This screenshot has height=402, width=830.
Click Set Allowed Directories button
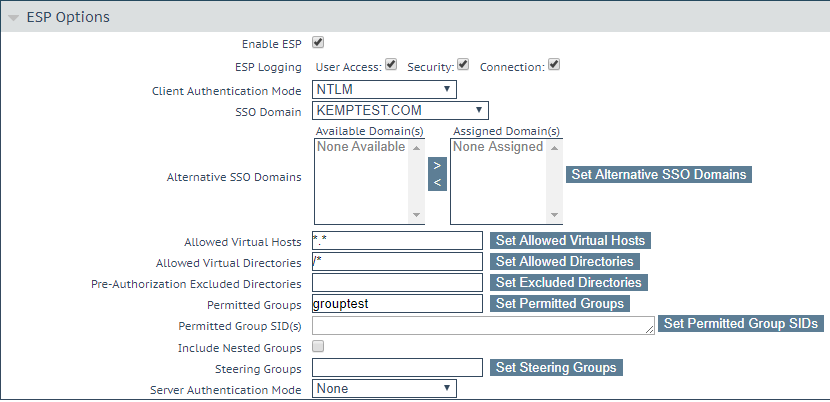point(565,262)
